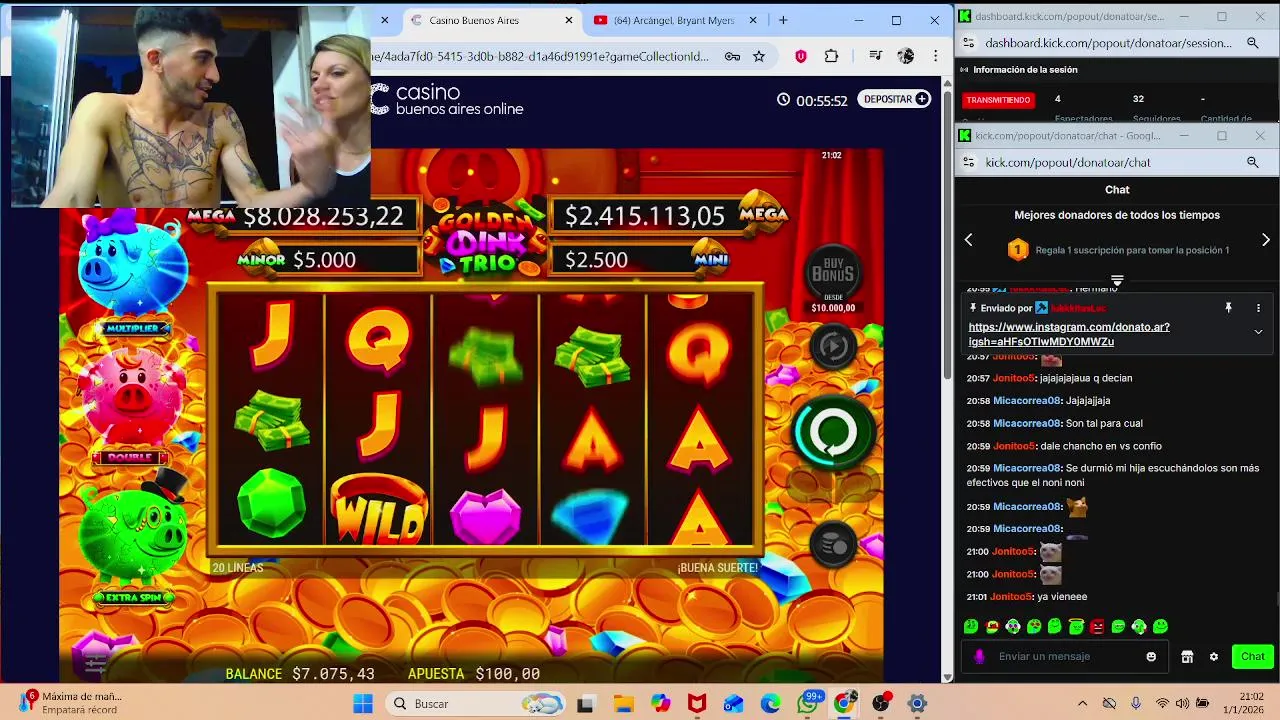Open the slot game hamburger menu
The width and height of the screenshot is (1280, 720).
95,664
